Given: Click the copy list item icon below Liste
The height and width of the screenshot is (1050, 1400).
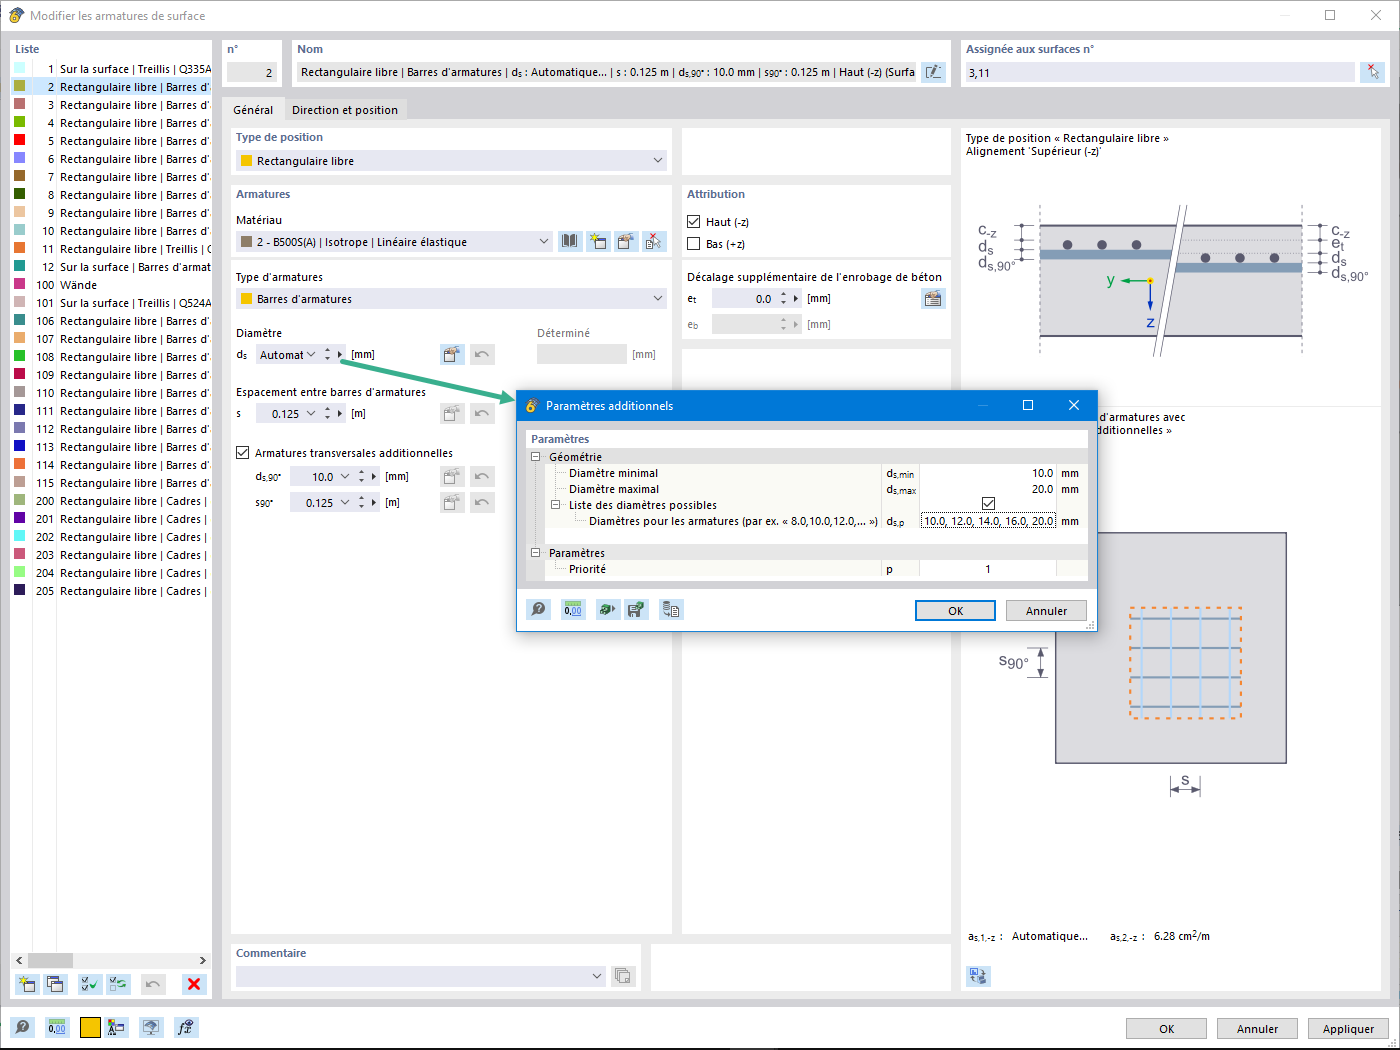Looking at the screenshot, I should 55,984.
